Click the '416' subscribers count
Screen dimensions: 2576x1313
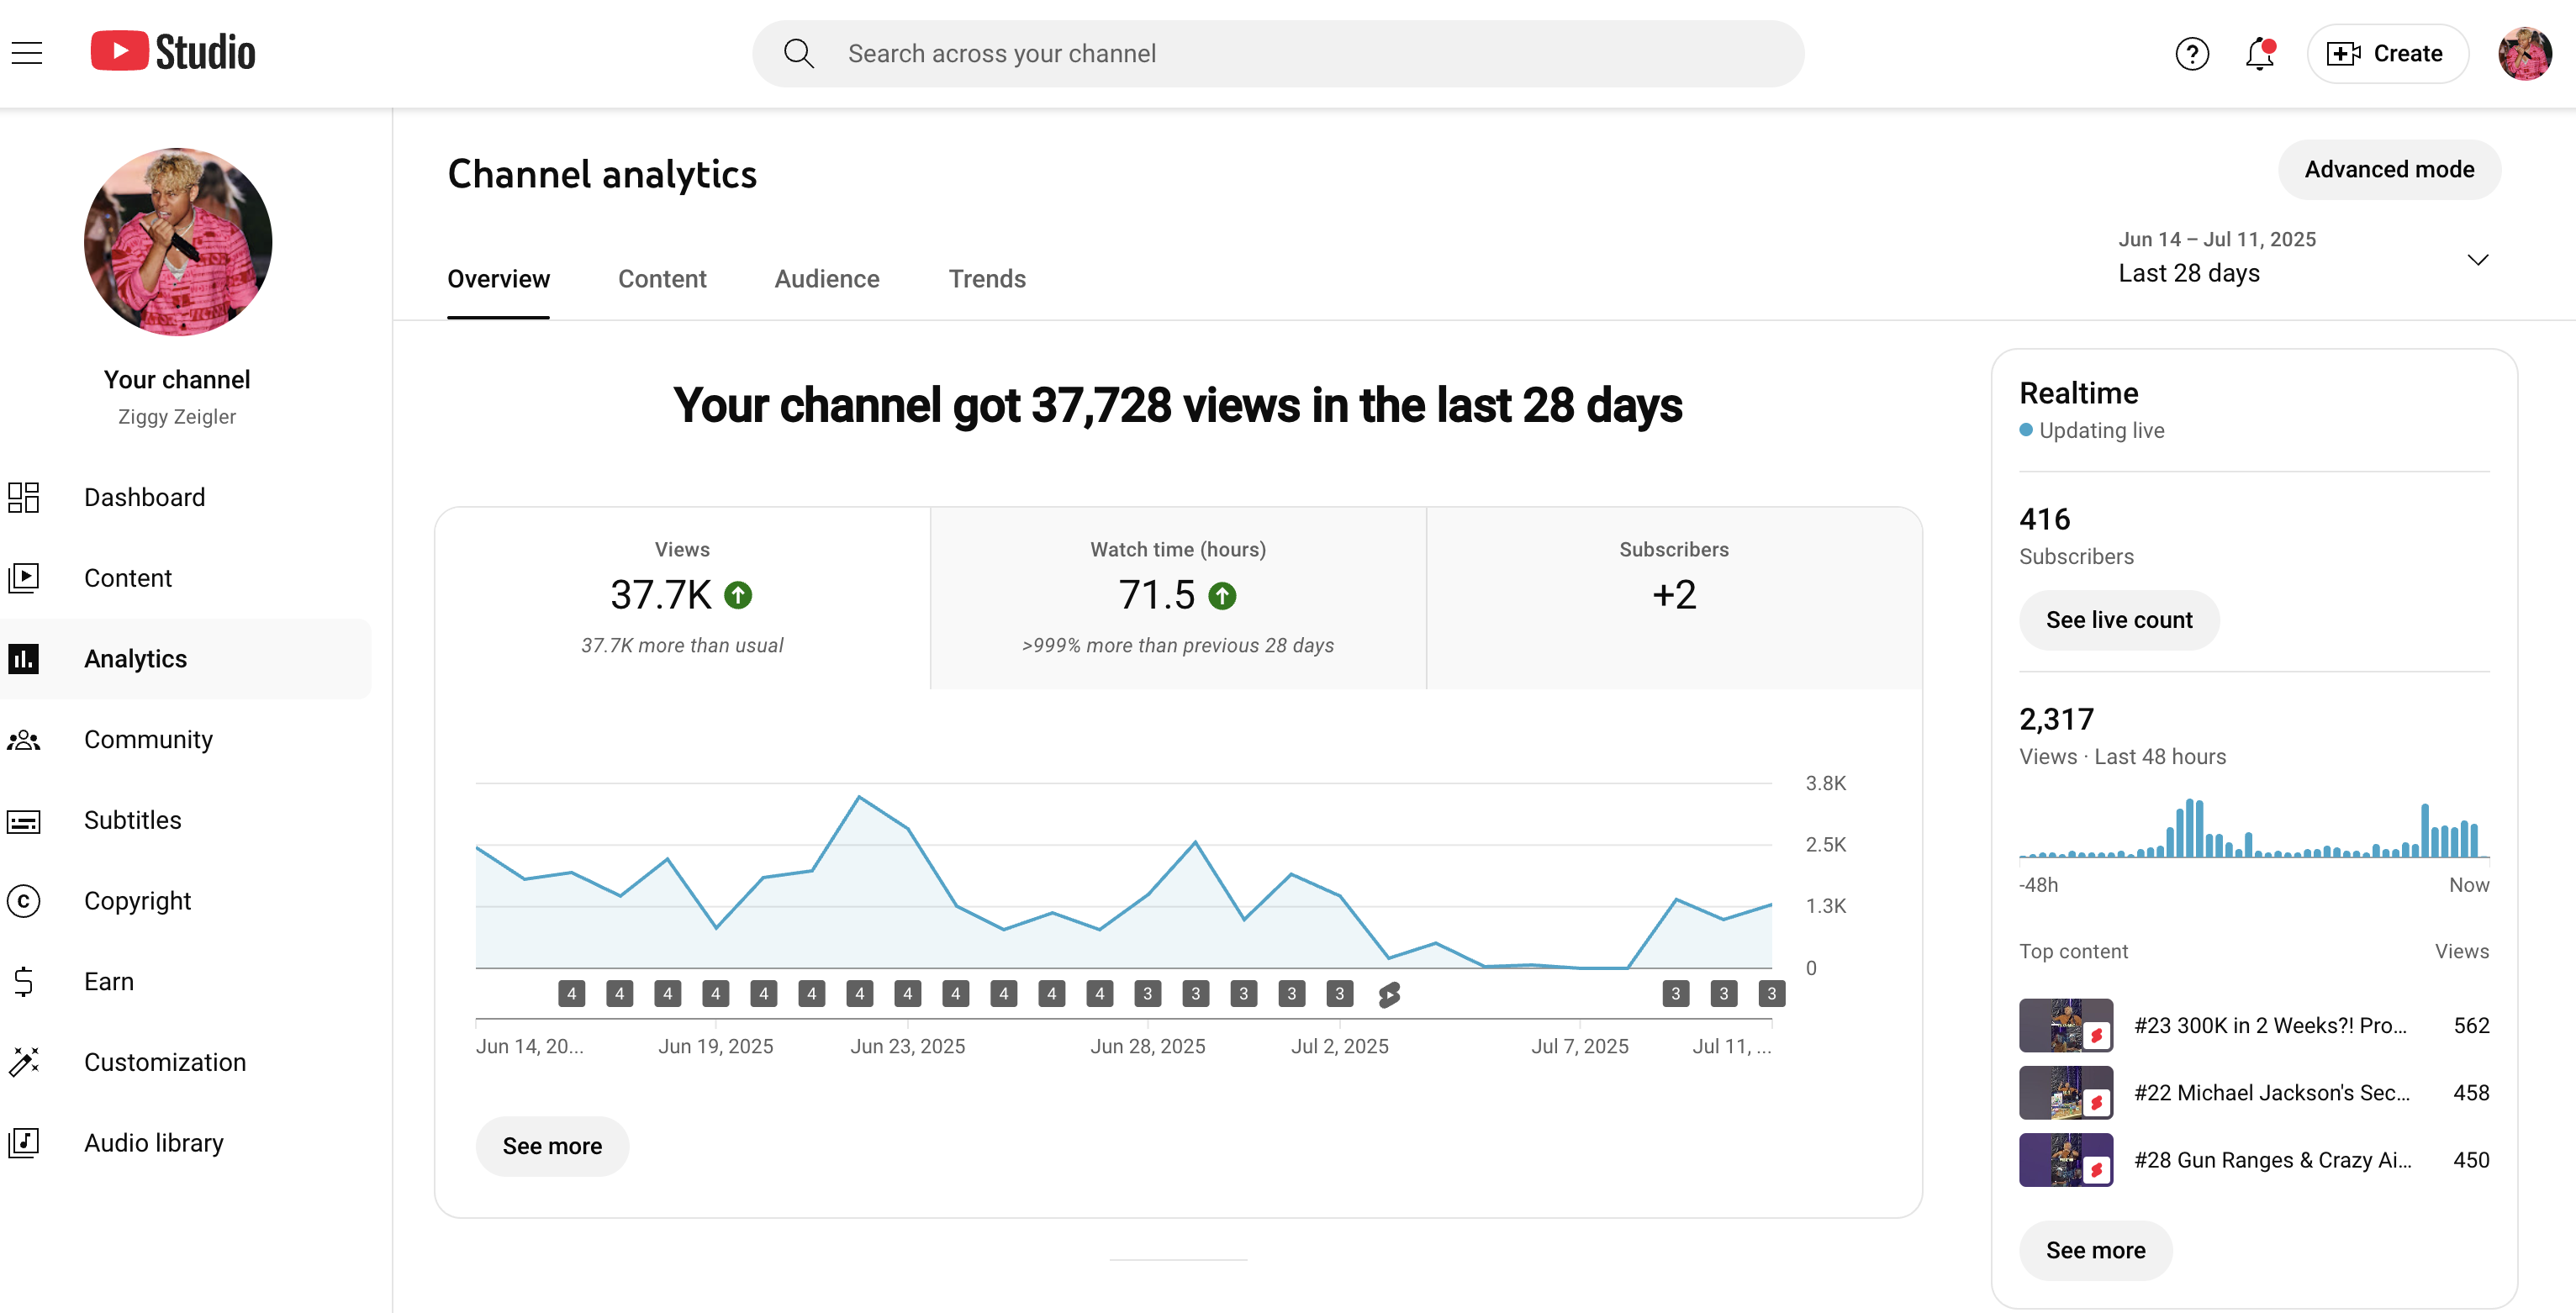click(x=2044, y=519)
